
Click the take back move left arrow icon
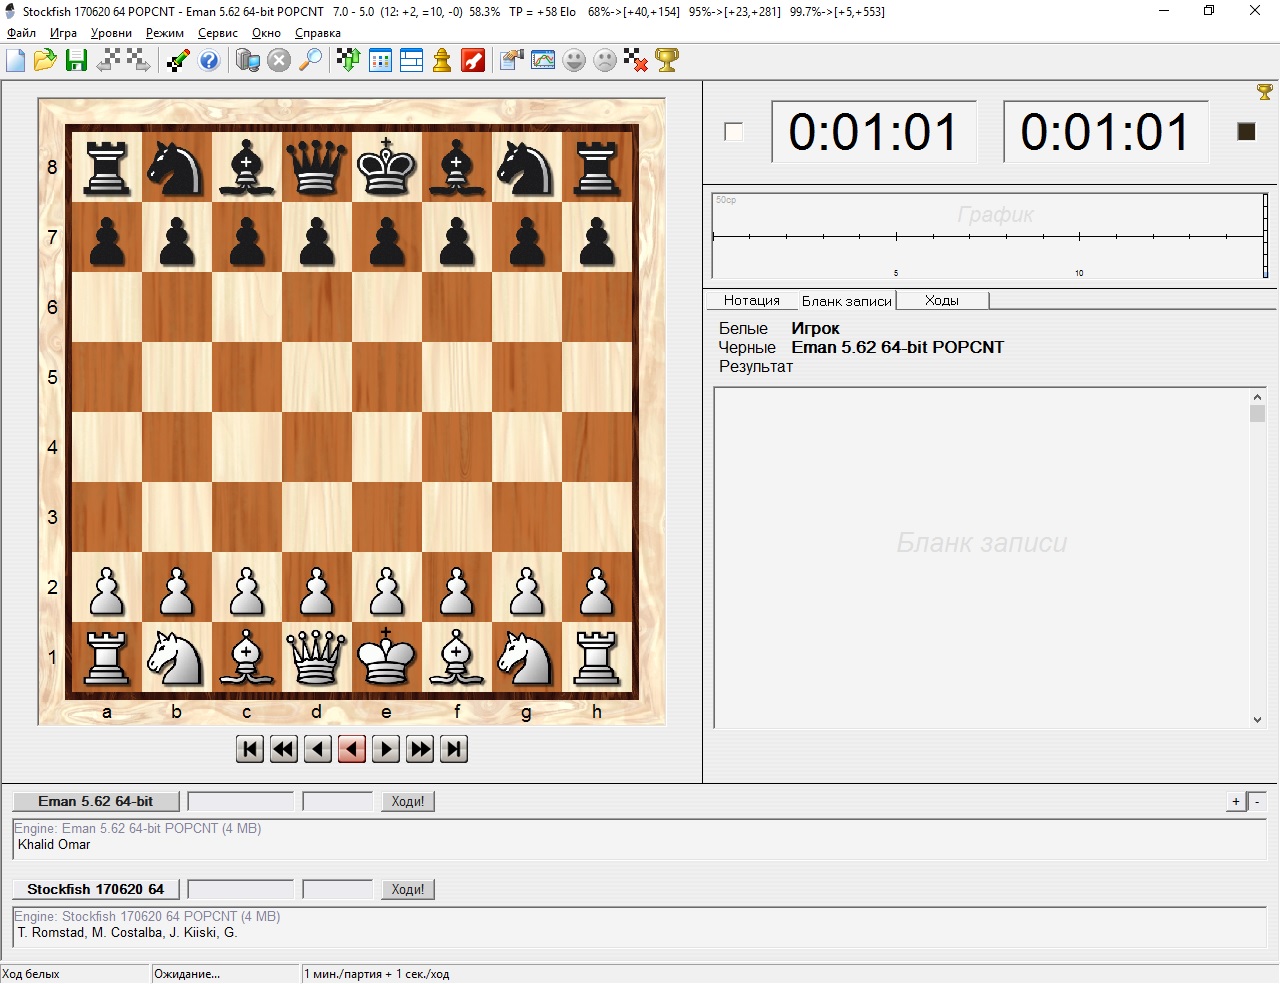tap(108, 61)
